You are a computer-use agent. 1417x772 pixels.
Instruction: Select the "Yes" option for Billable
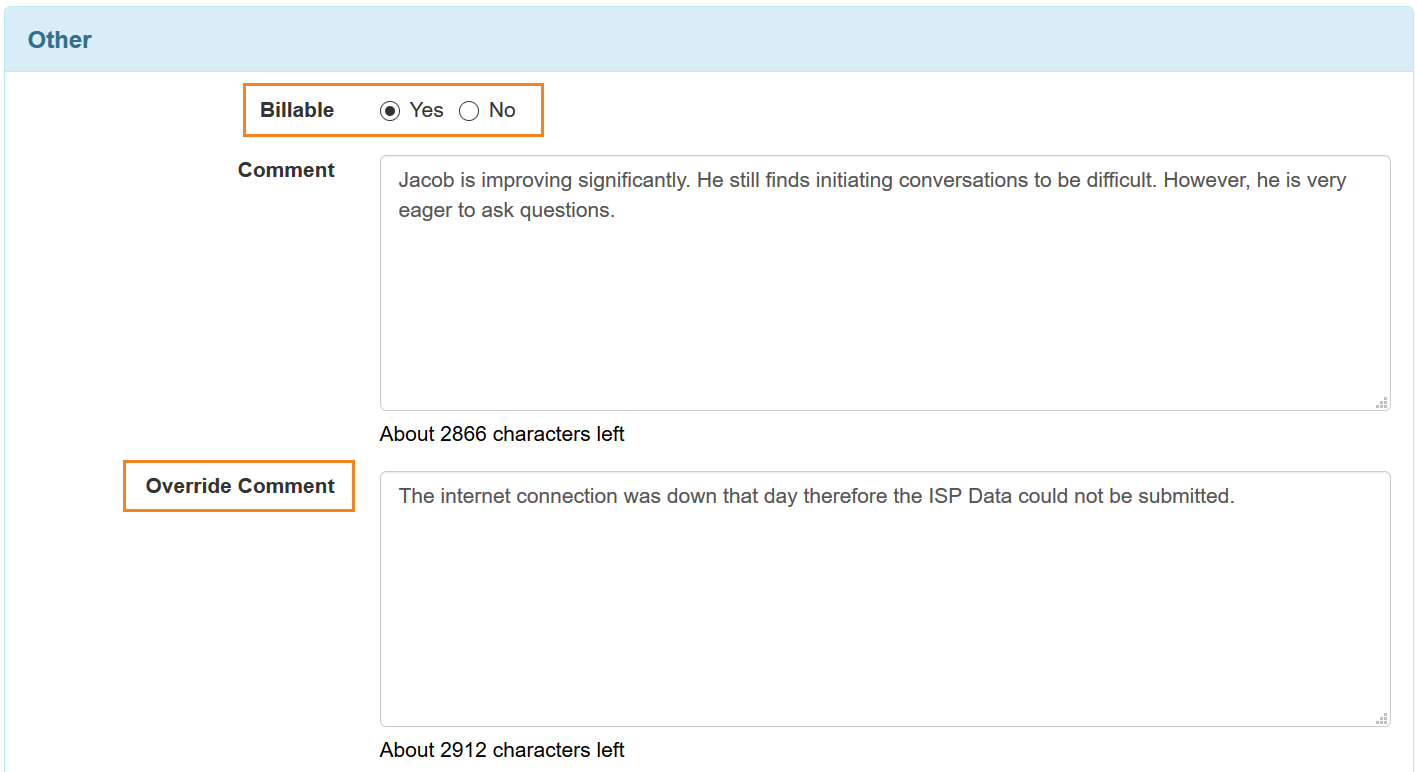coord(387,110)
